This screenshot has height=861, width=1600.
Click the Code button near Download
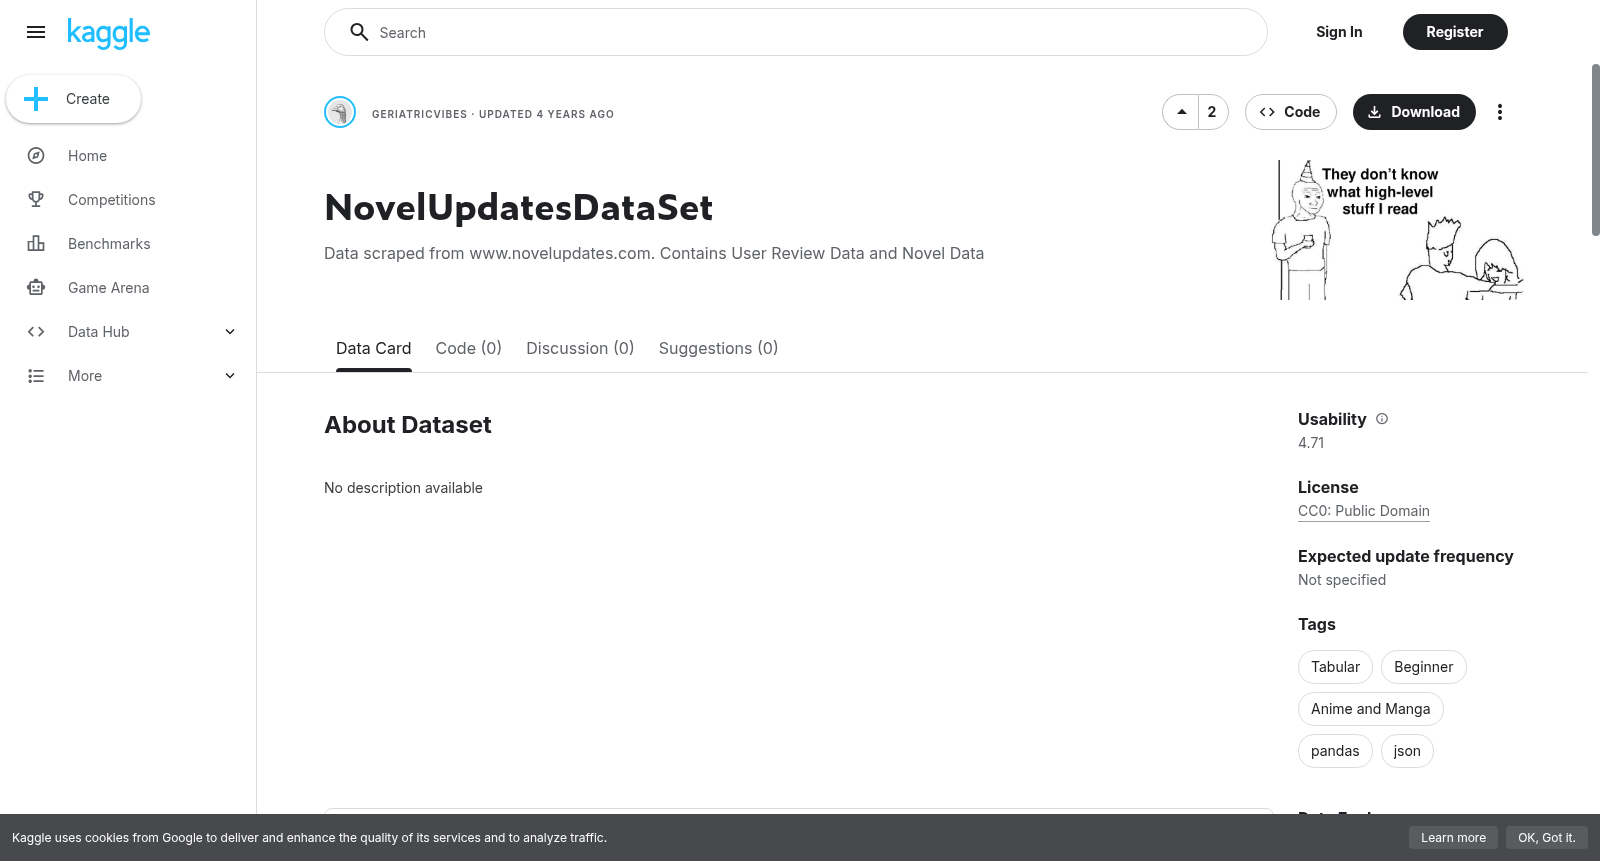(x=1291, y=112)
